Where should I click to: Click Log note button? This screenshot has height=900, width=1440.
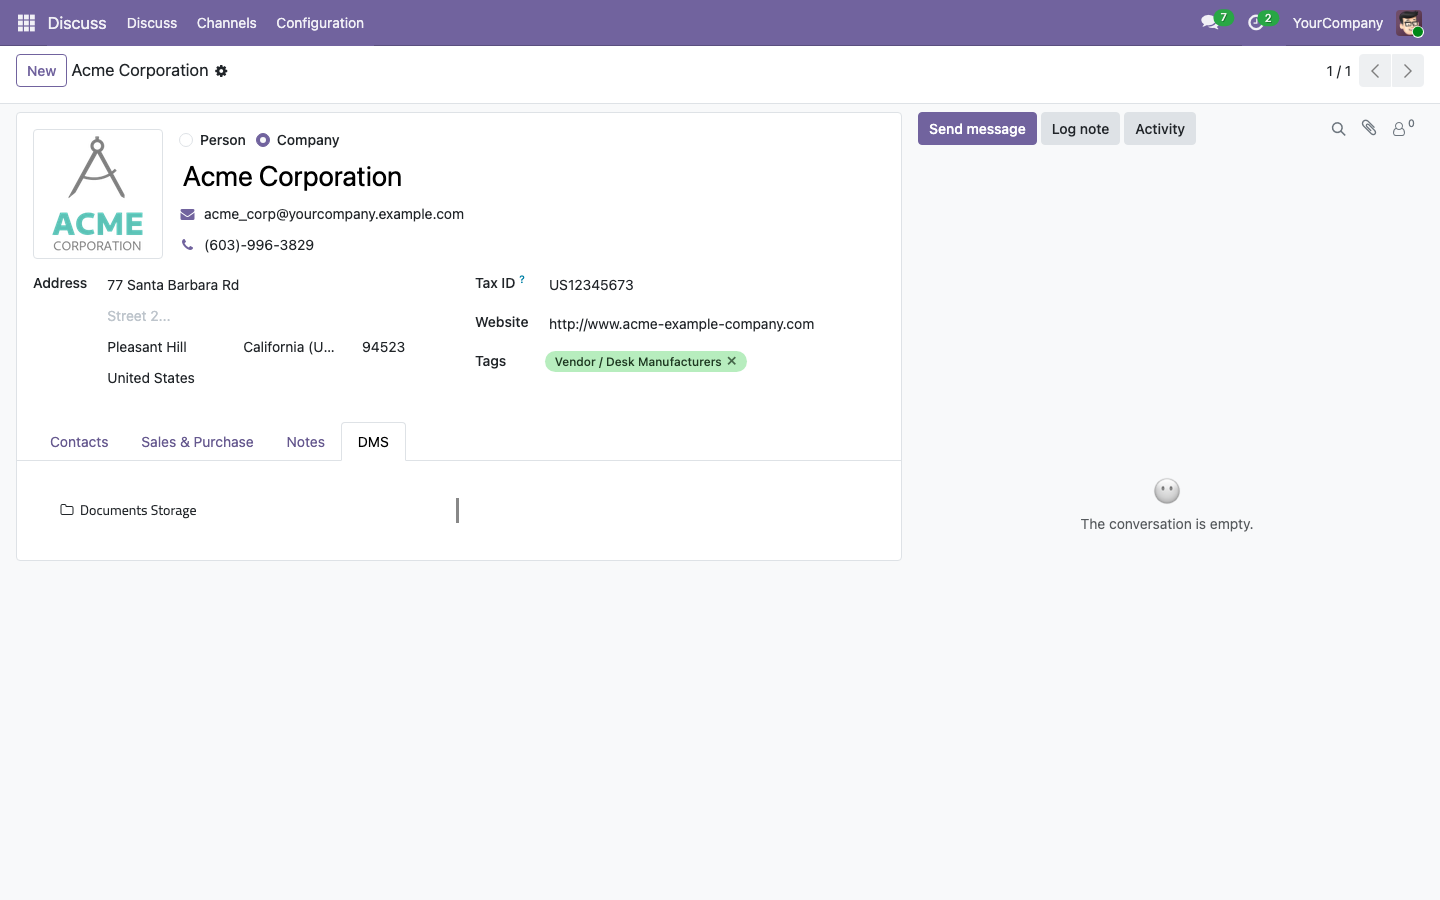1080,129
